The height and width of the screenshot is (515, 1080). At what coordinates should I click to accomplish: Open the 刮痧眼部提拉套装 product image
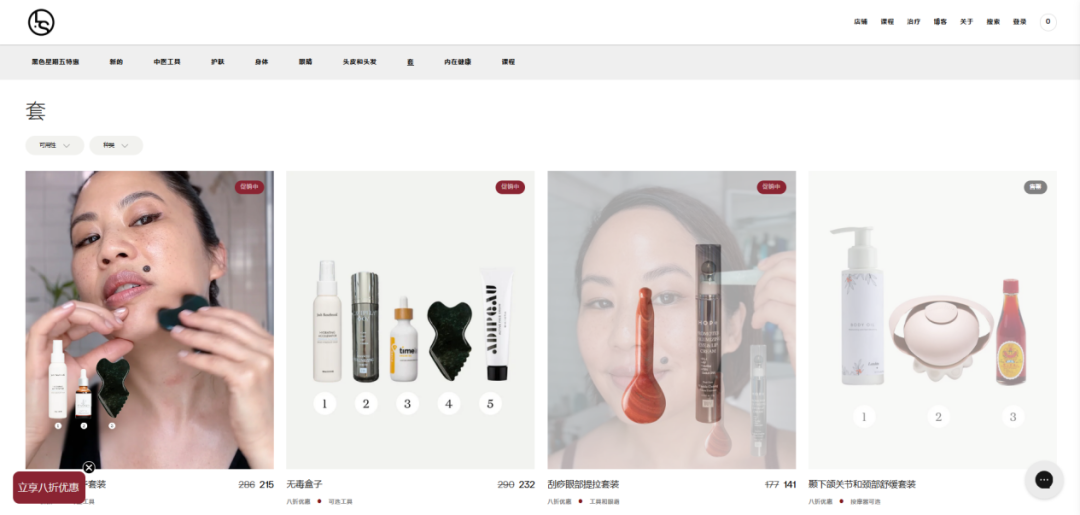click(672, 319)
